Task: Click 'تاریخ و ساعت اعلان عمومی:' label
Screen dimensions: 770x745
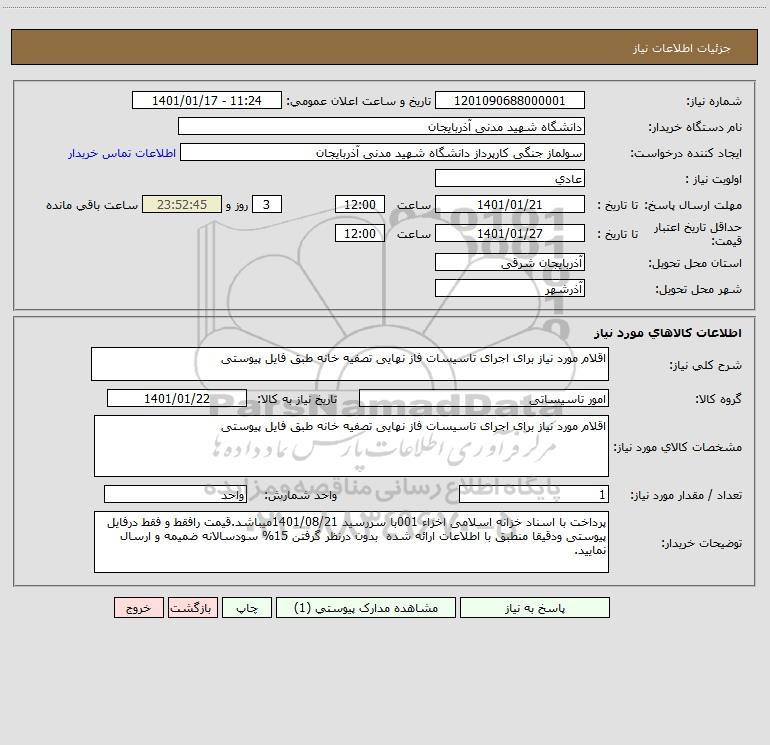Action: [358, 101]
